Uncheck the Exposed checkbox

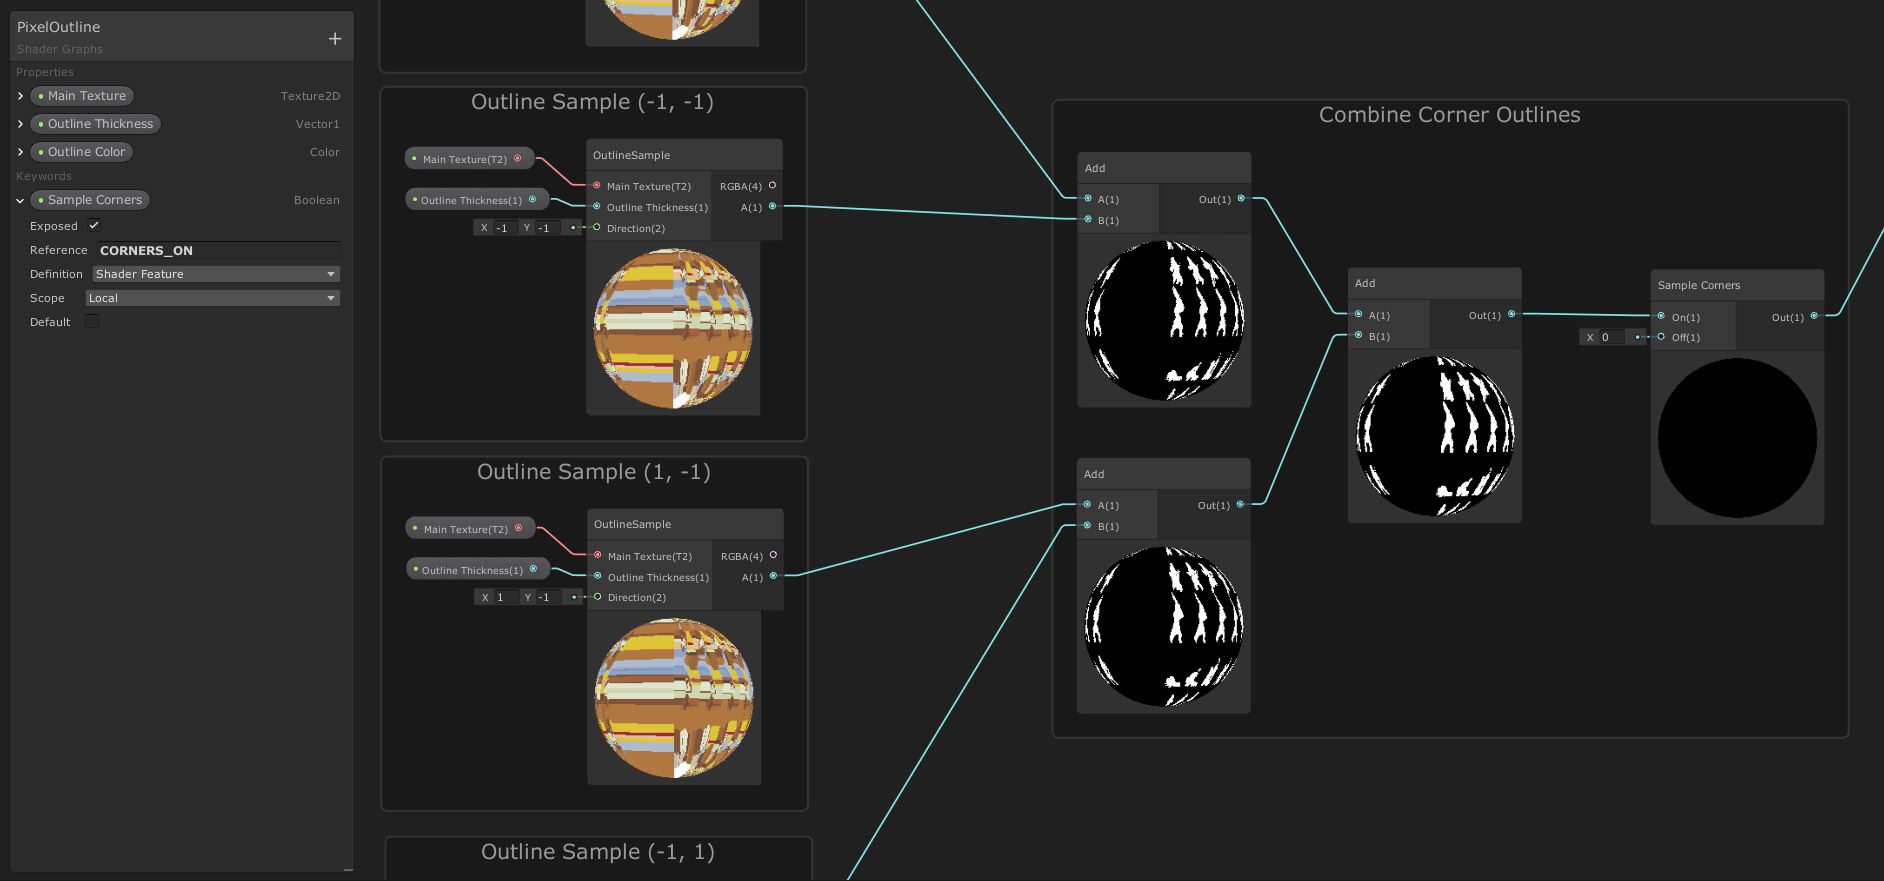(x=94, y=226)
